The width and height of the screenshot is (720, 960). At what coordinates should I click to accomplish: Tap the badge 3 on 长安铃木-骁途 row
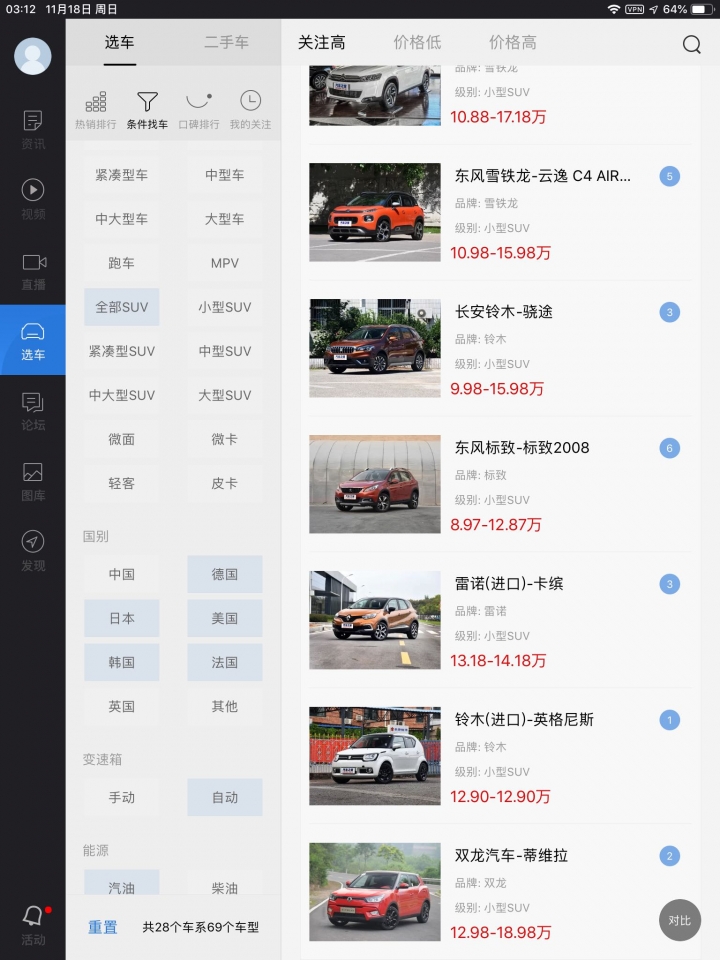(x=669, y=312)
